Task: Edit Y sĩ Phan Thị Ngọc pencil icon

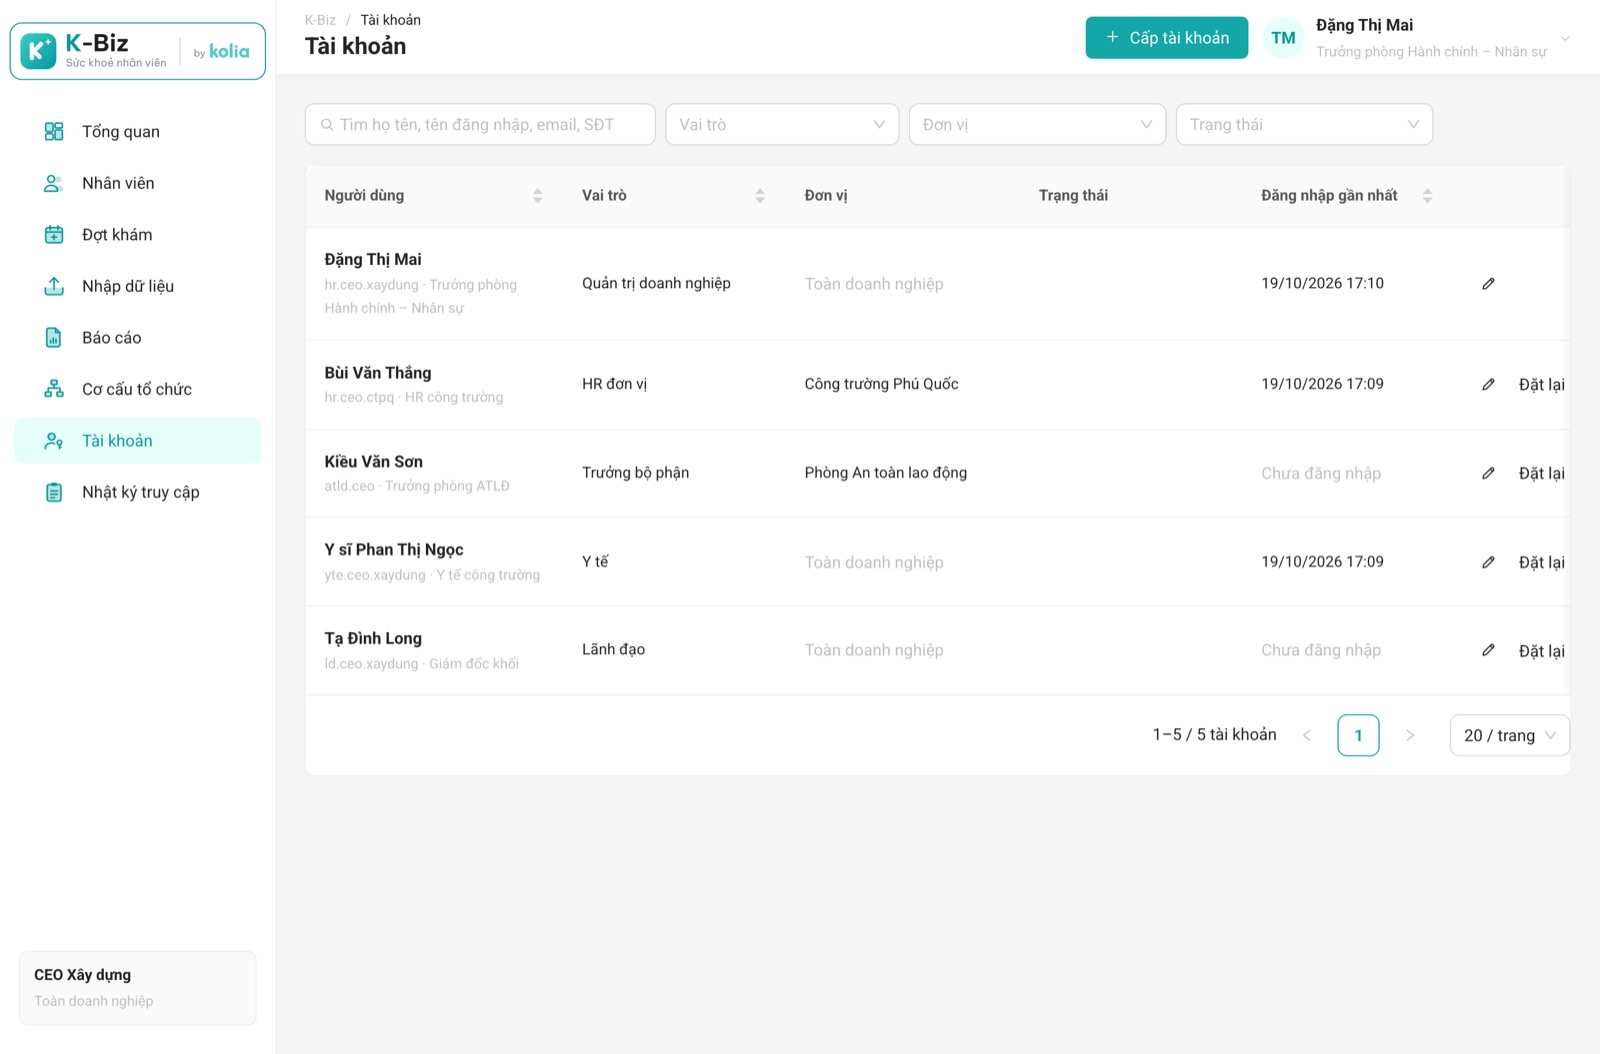Action: (1488, 562)
